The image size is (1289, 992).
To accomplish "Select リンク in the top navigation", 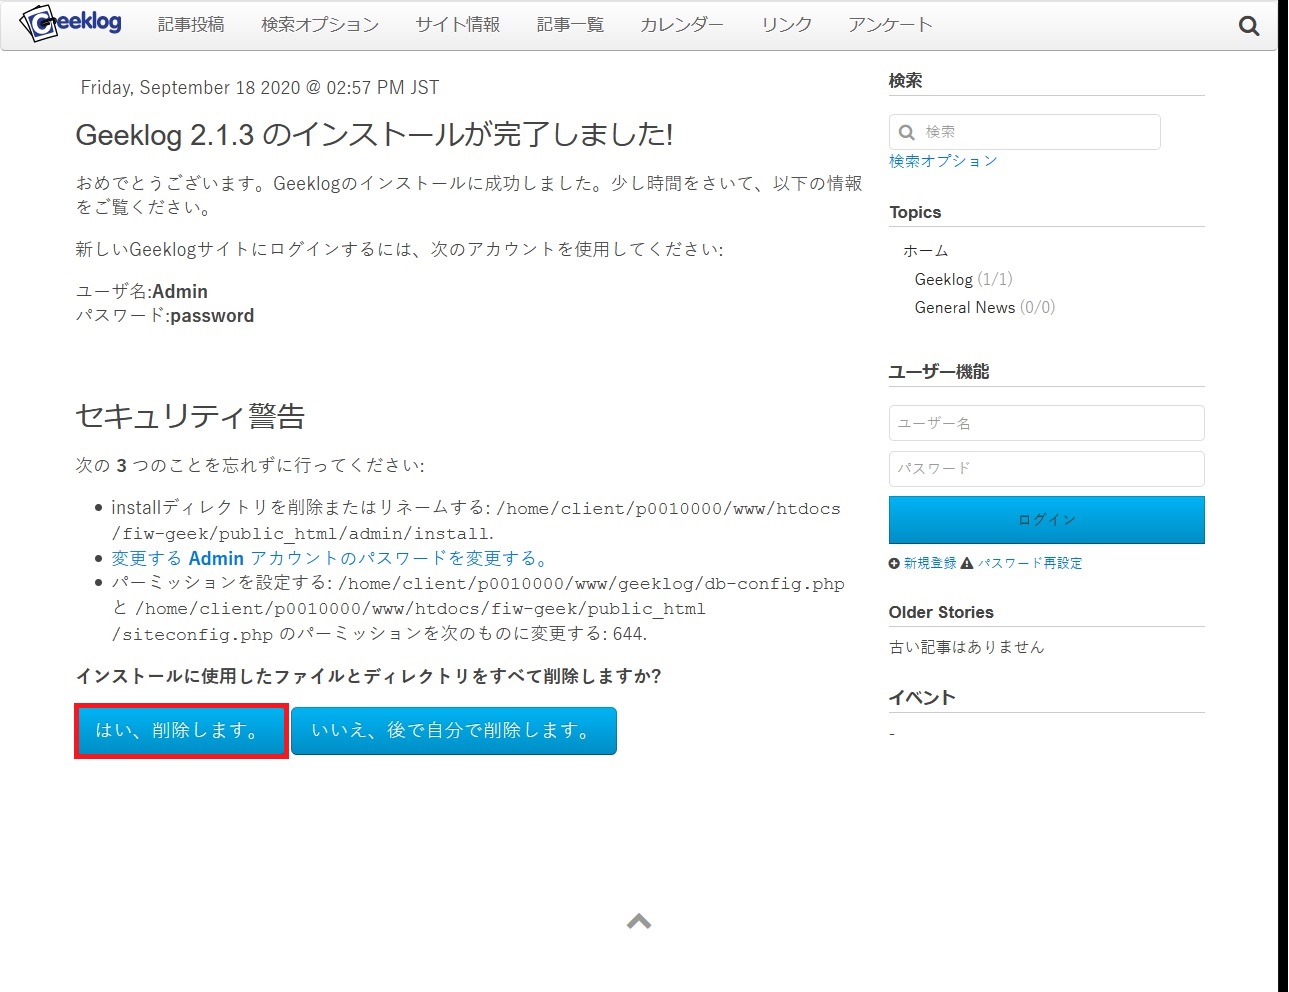I will coord(786,25).
